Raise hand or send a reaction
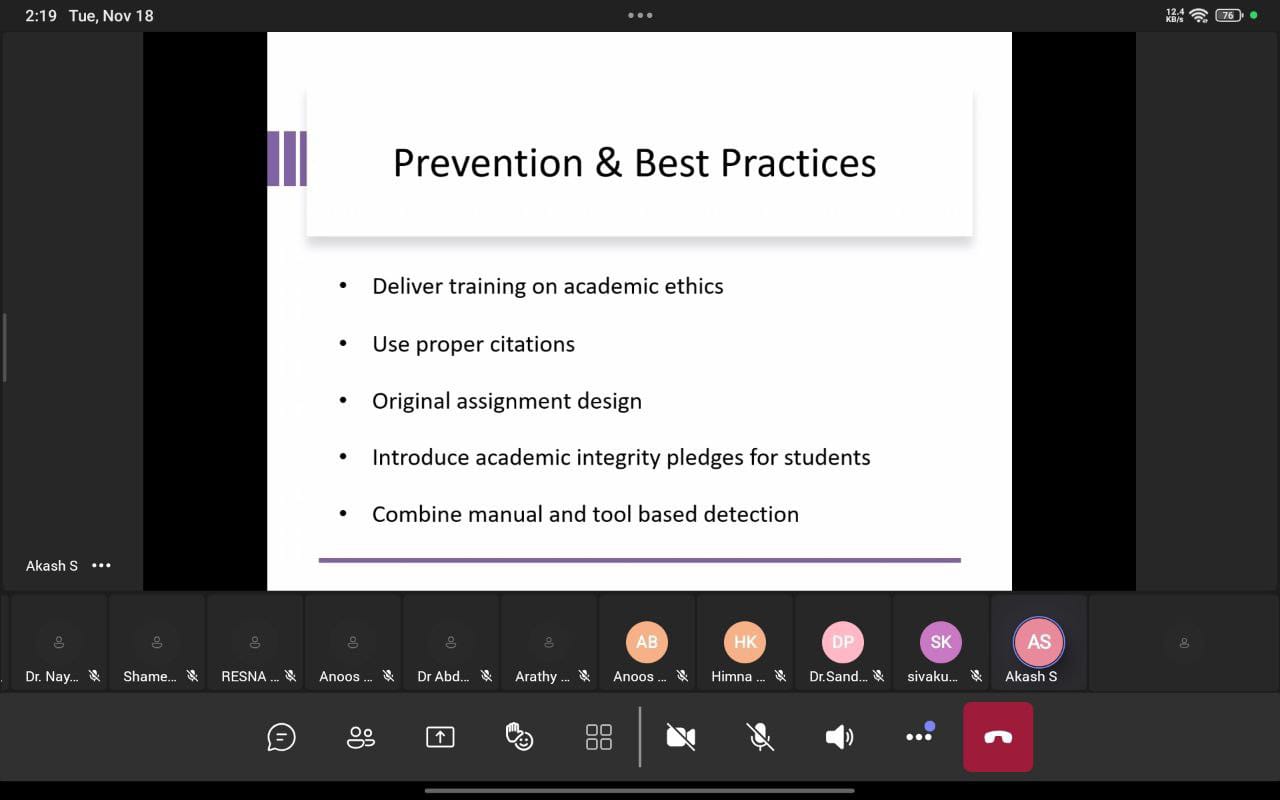 519,737
